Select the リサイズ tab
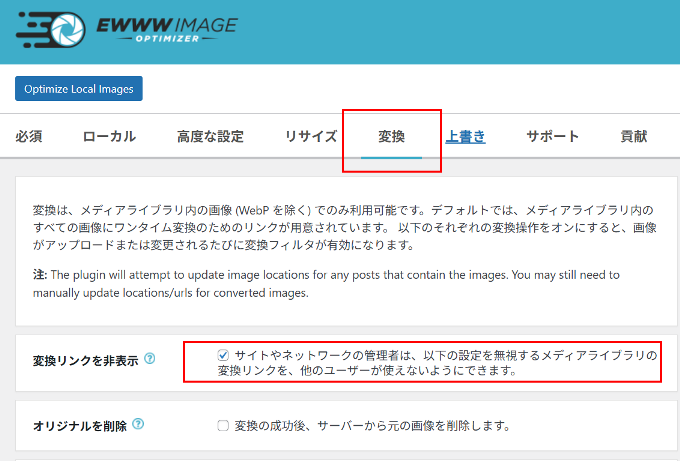The height and width of the screenshot is (461, 680). [310, 137]
